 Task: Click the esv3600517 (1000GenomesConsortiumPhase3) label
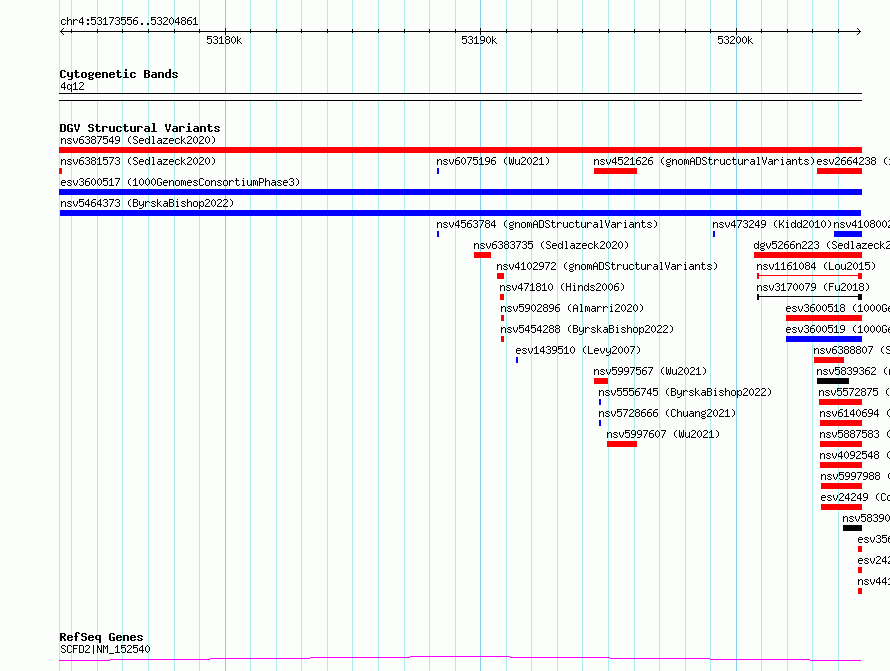click(x=180, y=182)
